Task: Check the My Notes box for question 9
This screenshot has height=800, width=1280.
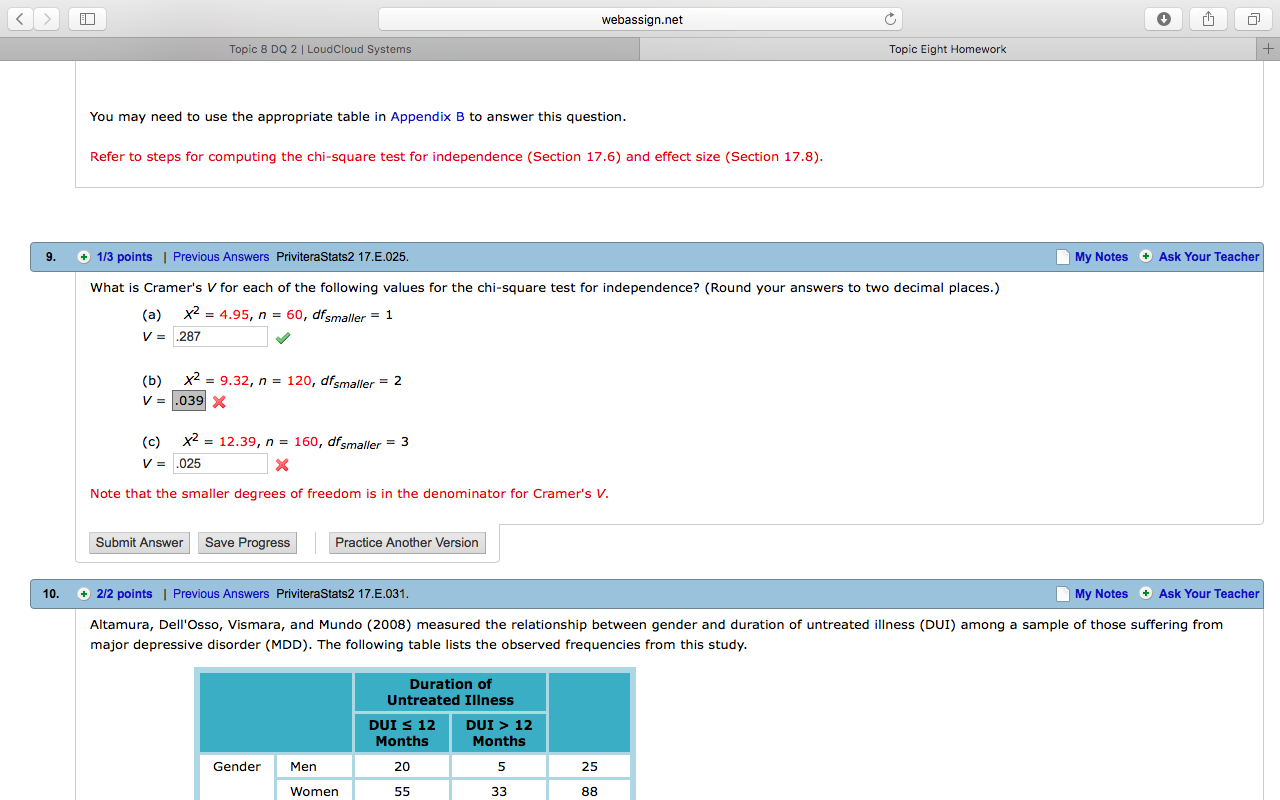Action: coord(1062,257)
